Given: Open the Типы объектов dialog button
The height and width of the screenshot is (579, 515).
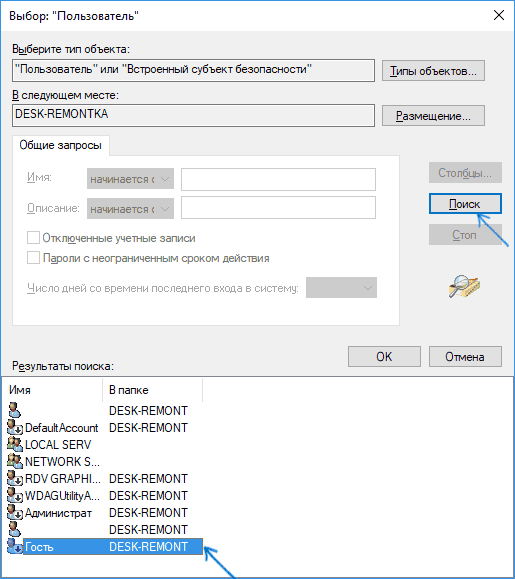Looking at the screenshot, I should click(433, 71).
